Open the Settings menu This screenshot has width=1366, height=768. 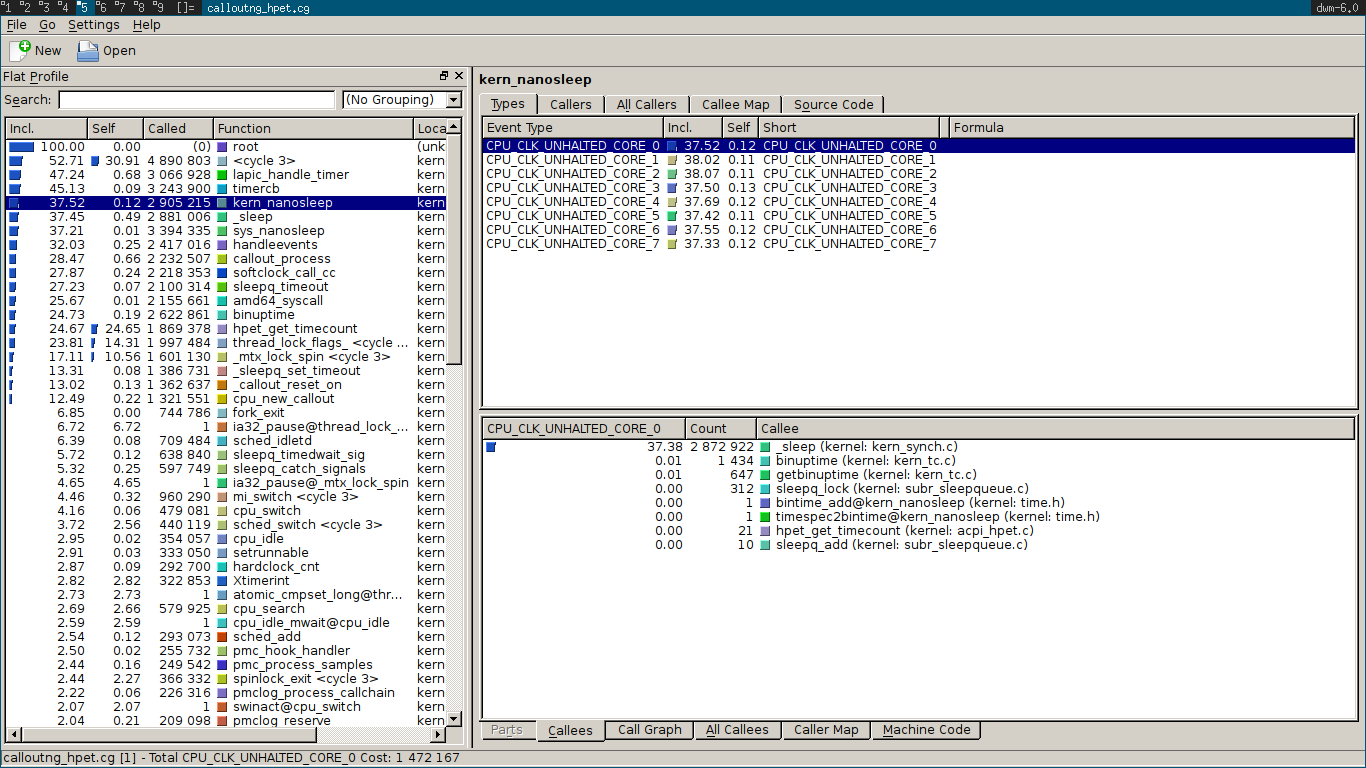tap(93, 25)
